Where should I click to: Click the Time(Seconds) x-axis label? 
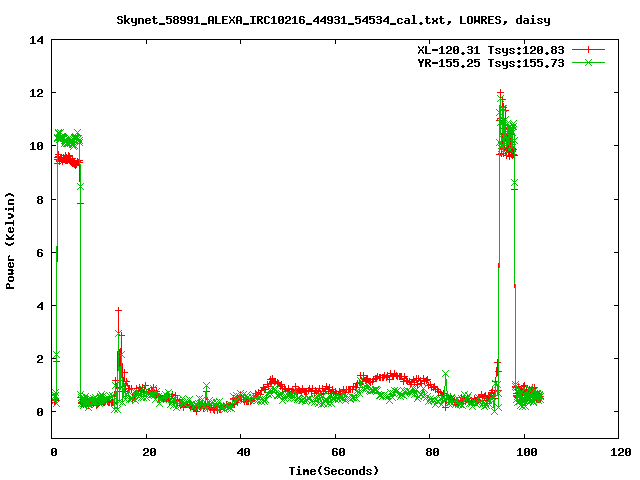coord(333,471)
